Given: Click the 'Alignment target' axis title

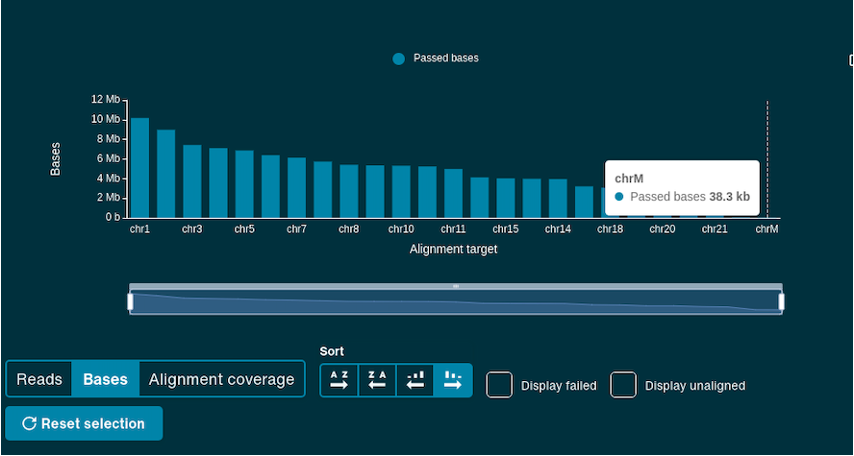Looking at the screenshot, I should pos(454,250).
